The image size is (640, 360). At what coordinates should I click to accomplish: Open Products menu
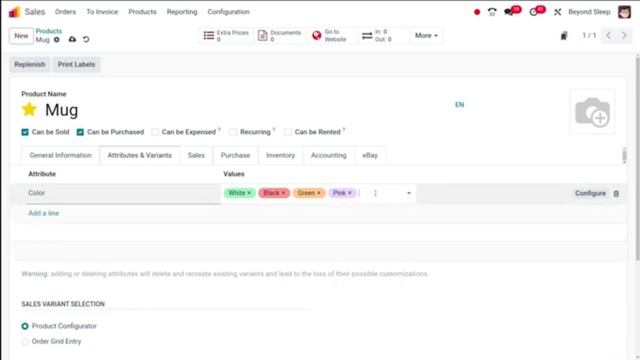[142, 12]
